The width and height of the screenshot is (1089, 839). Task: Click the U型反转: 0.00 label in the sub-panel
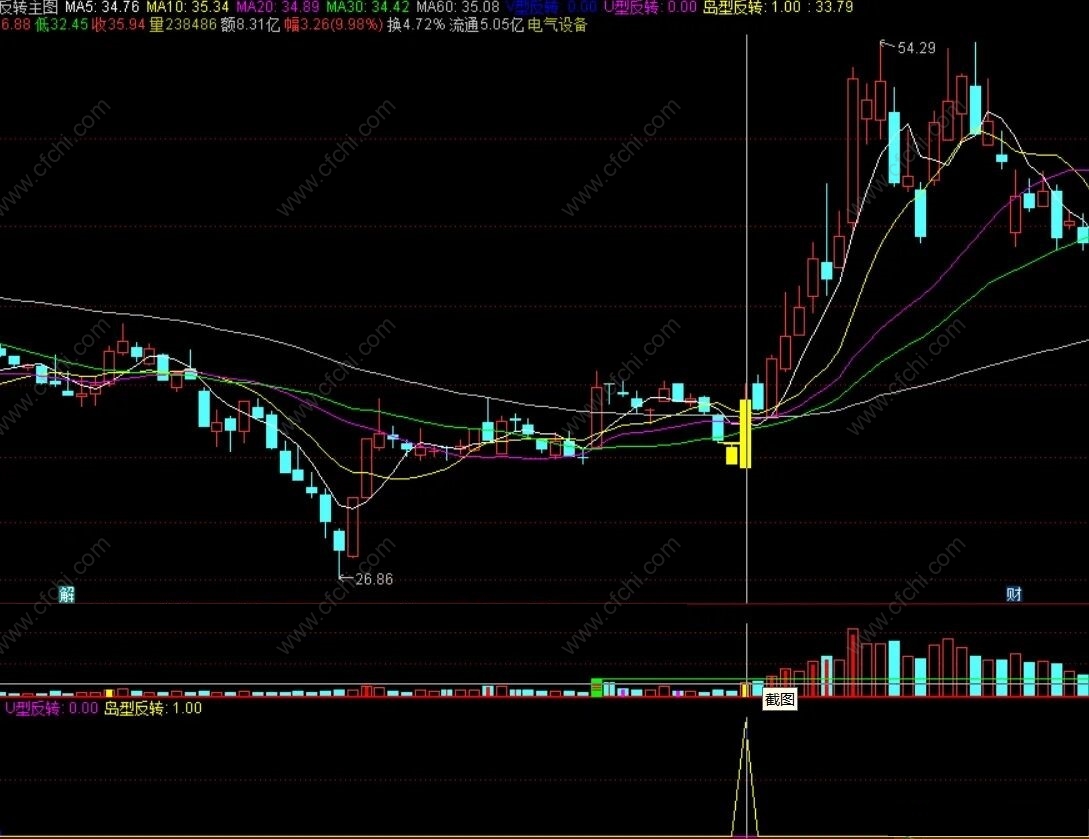[52, 708]
